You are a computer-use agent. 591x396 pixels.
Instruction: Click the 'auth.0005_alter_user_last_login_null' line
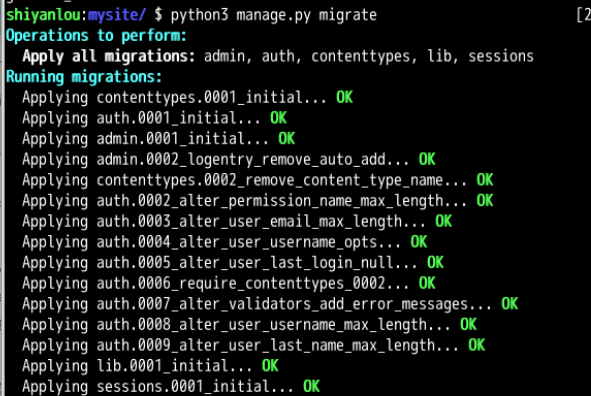233,263
